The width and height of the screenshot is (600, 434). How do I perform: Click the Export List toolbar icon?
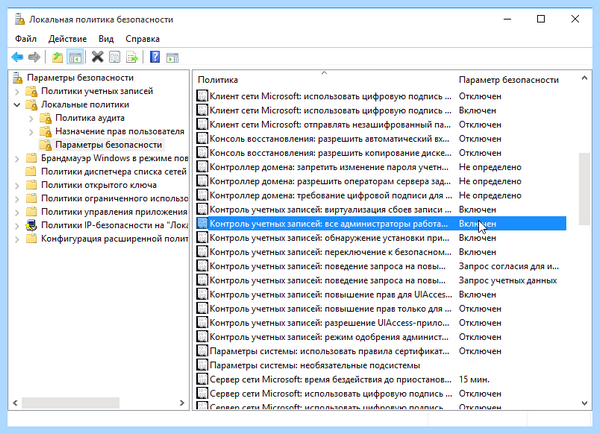(132, 57)
